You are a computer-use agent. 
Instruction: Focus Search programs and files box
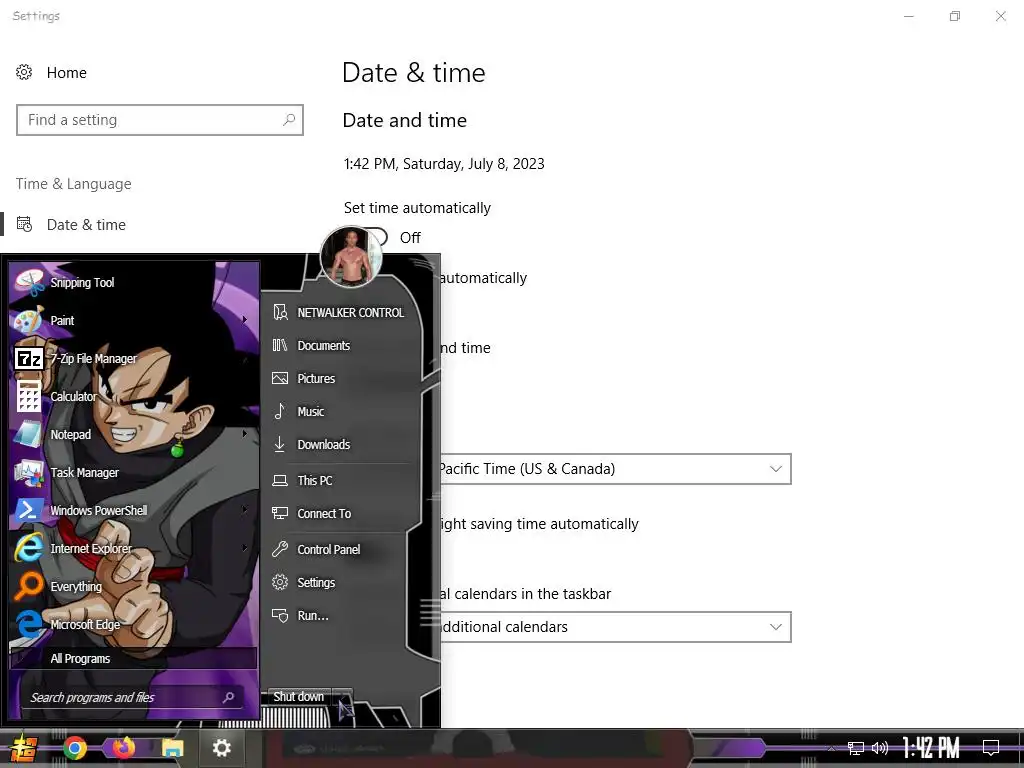pyautogui.click(x=133, y=697)
